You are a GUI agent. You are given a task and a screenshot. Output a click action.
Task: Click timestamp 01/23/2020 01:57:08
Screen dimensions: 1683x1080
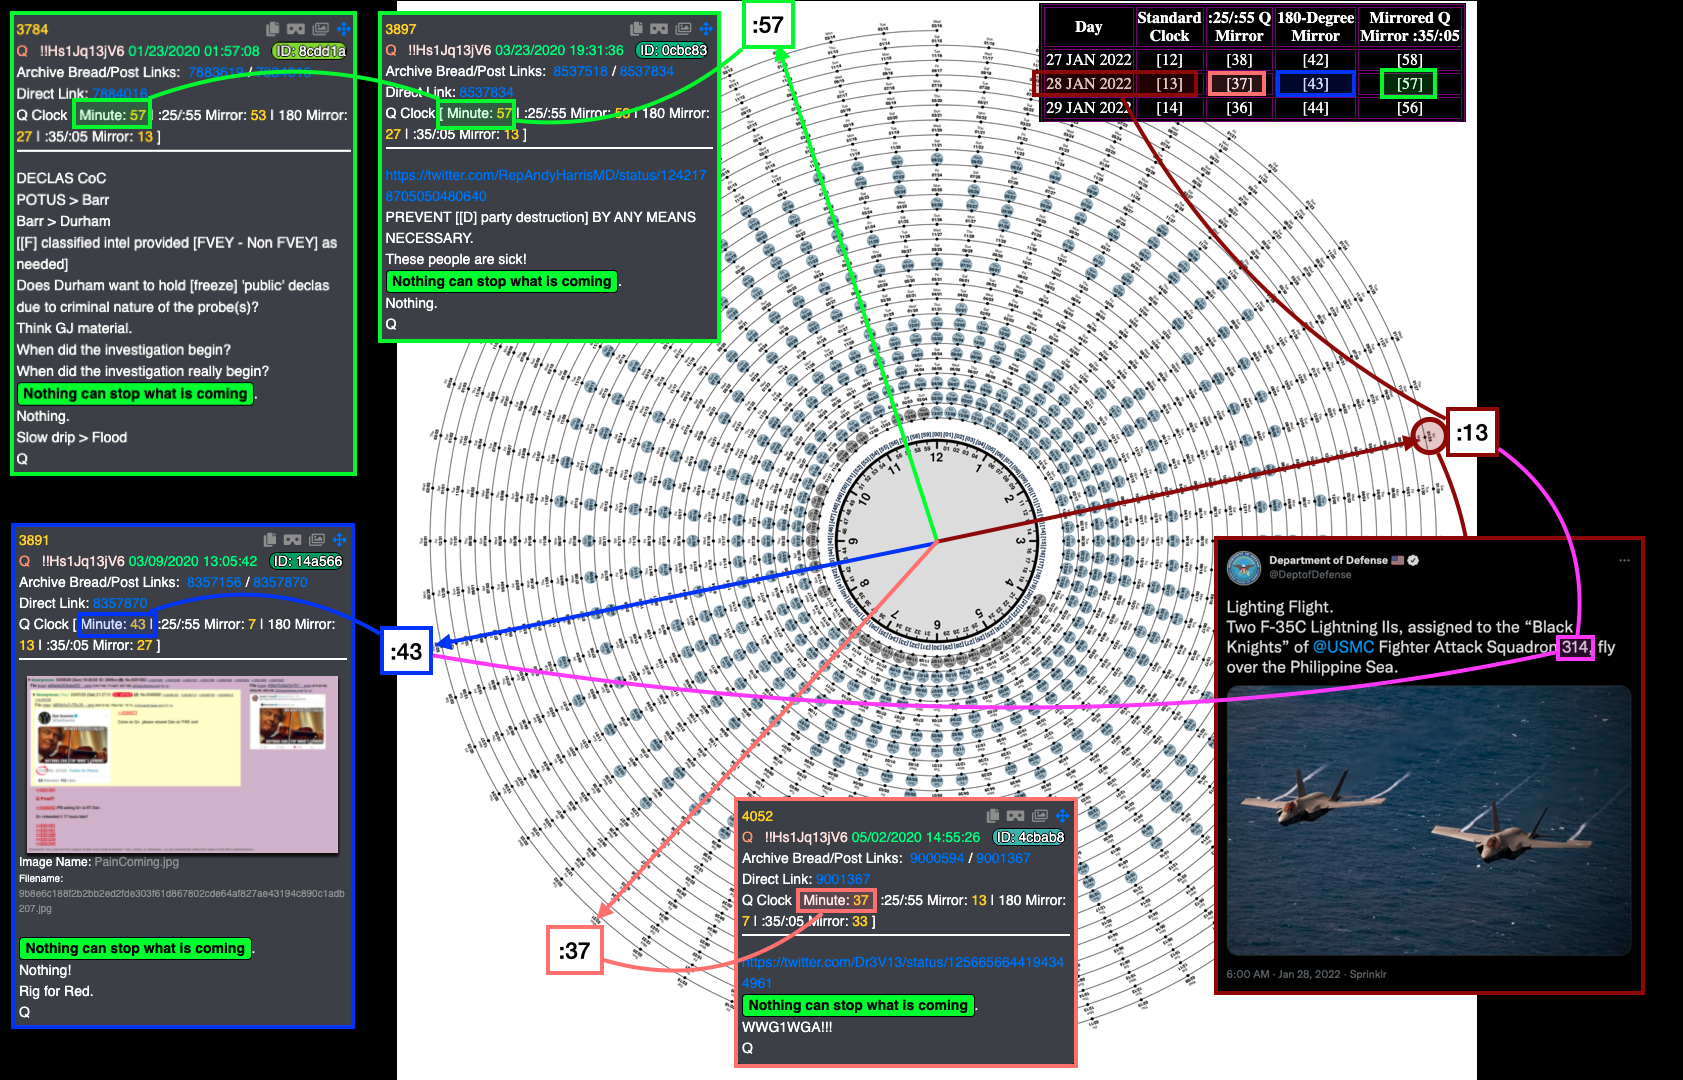click(x=194, y=51)
